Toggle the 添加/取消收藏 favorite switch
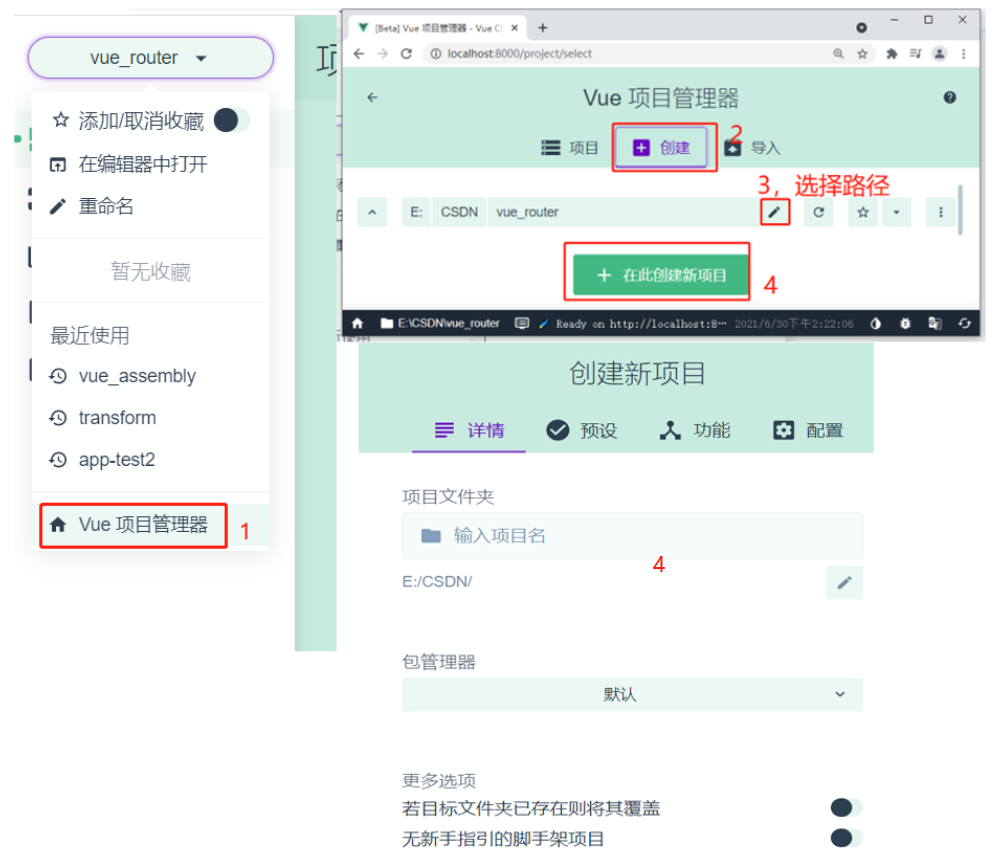The width and height of the screenshot is (1000, 855). point(231,120)
